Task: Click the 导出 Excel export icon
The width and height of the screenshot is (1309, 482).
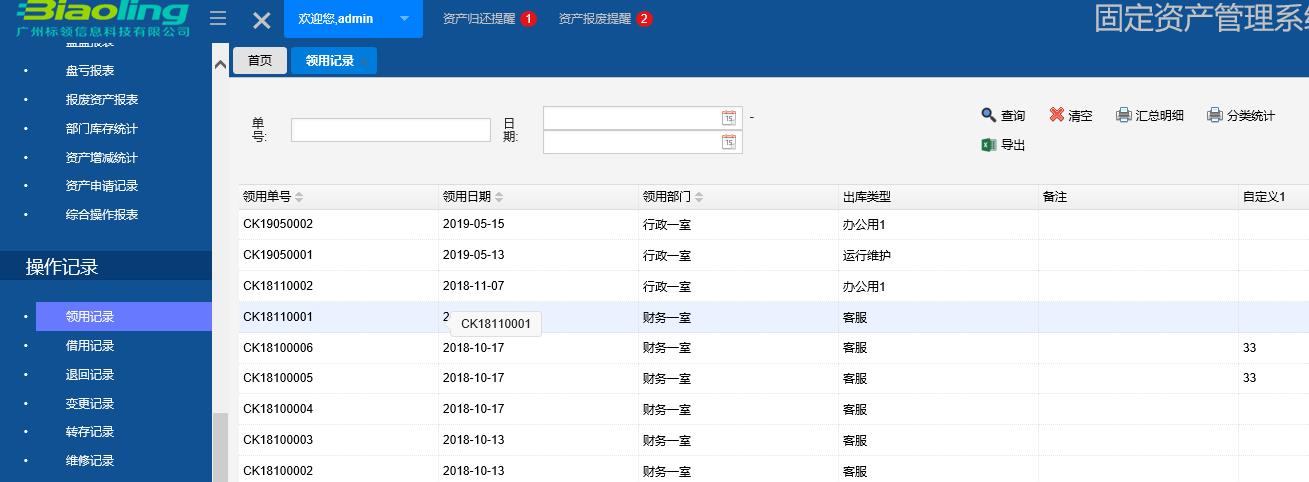Action: coord(988,145)
